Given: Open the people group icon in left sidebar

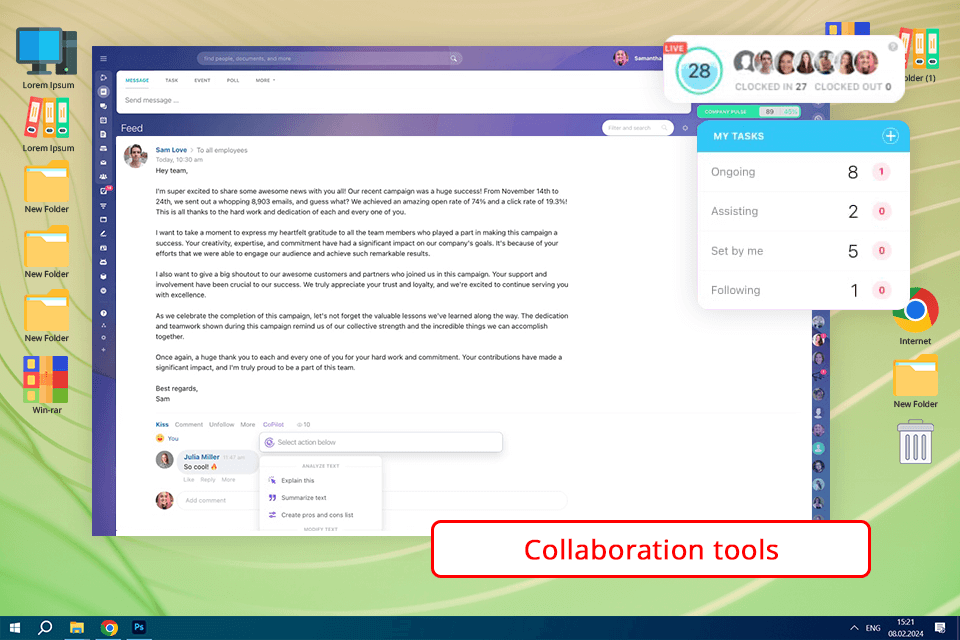Looking at the screenshot, I should coord(103,176).
